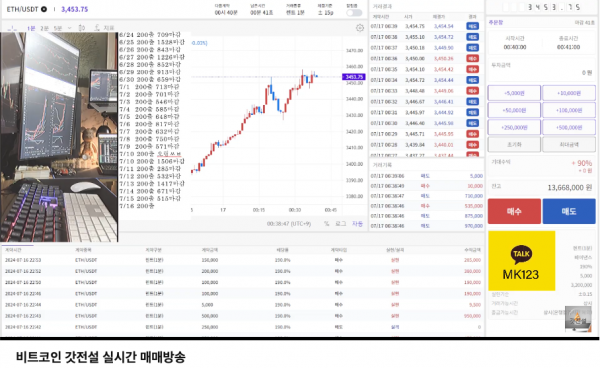
Task: Select the 5분 timeframe tab
Action: point(58,28)
